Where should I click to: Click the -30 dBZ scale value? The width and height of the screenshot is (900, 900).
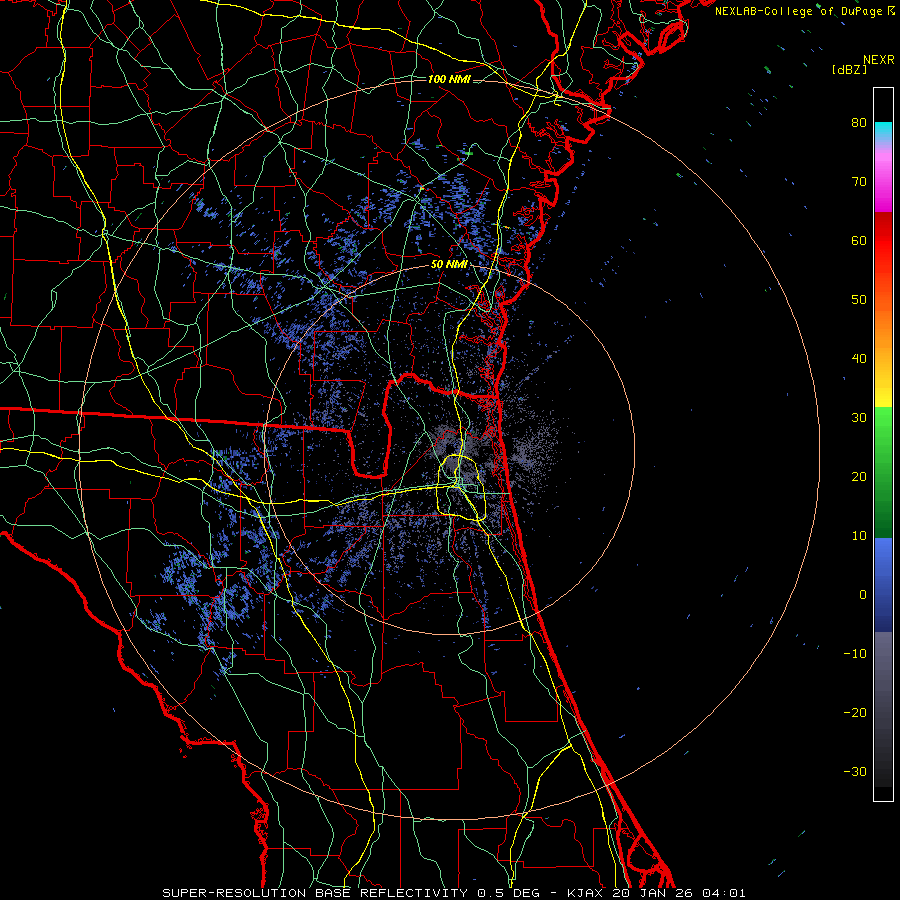pyautogui.click(x=855, y=771)
